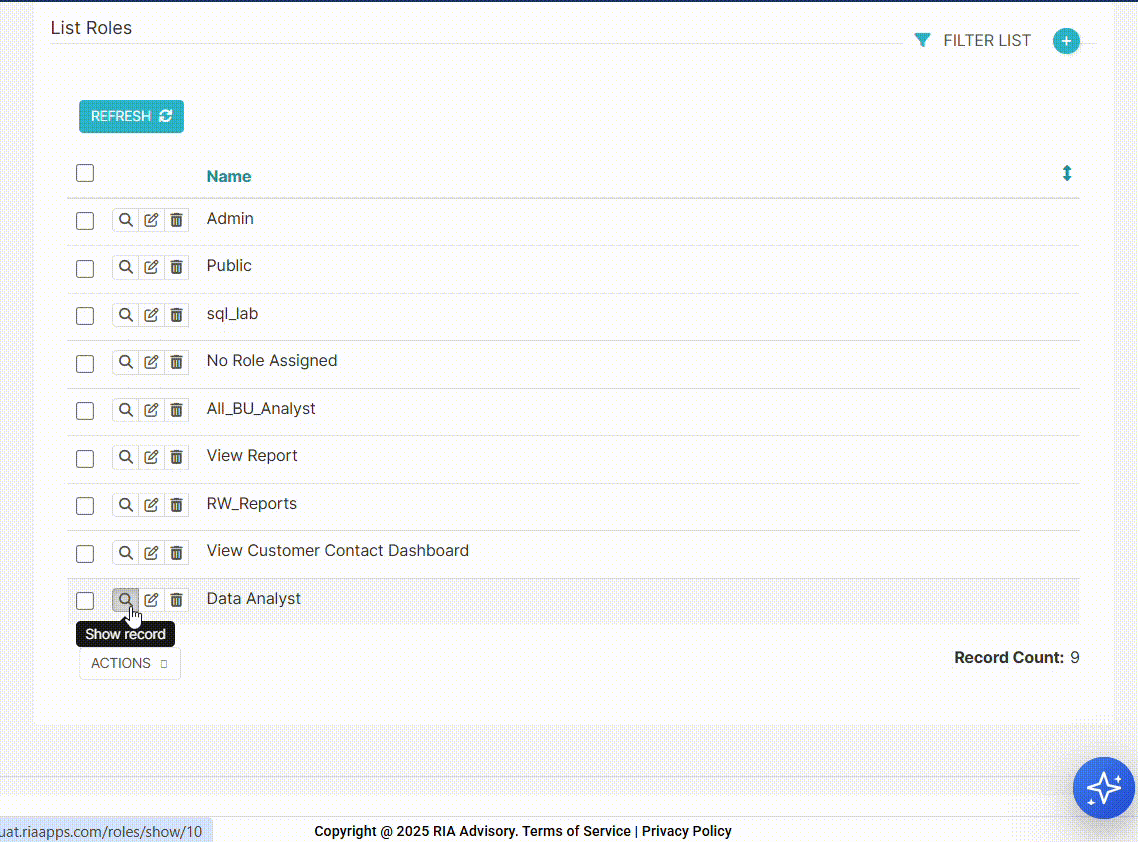Check the No Role Assigned checkbox

85,363
